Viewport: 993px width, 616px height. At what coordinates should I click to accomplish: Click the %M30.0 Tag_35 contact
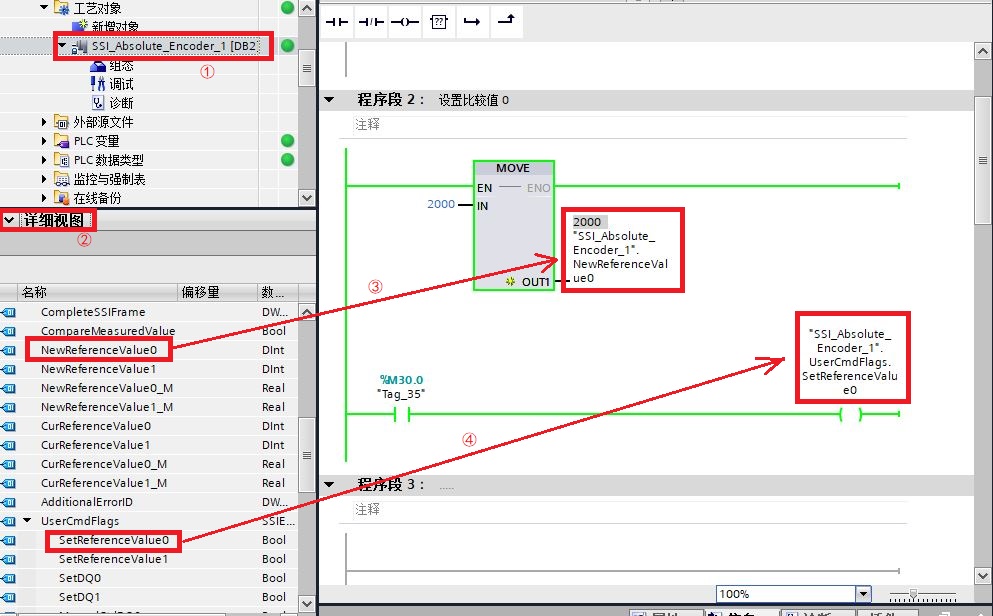pyautogui.click(x=402, y=415)
